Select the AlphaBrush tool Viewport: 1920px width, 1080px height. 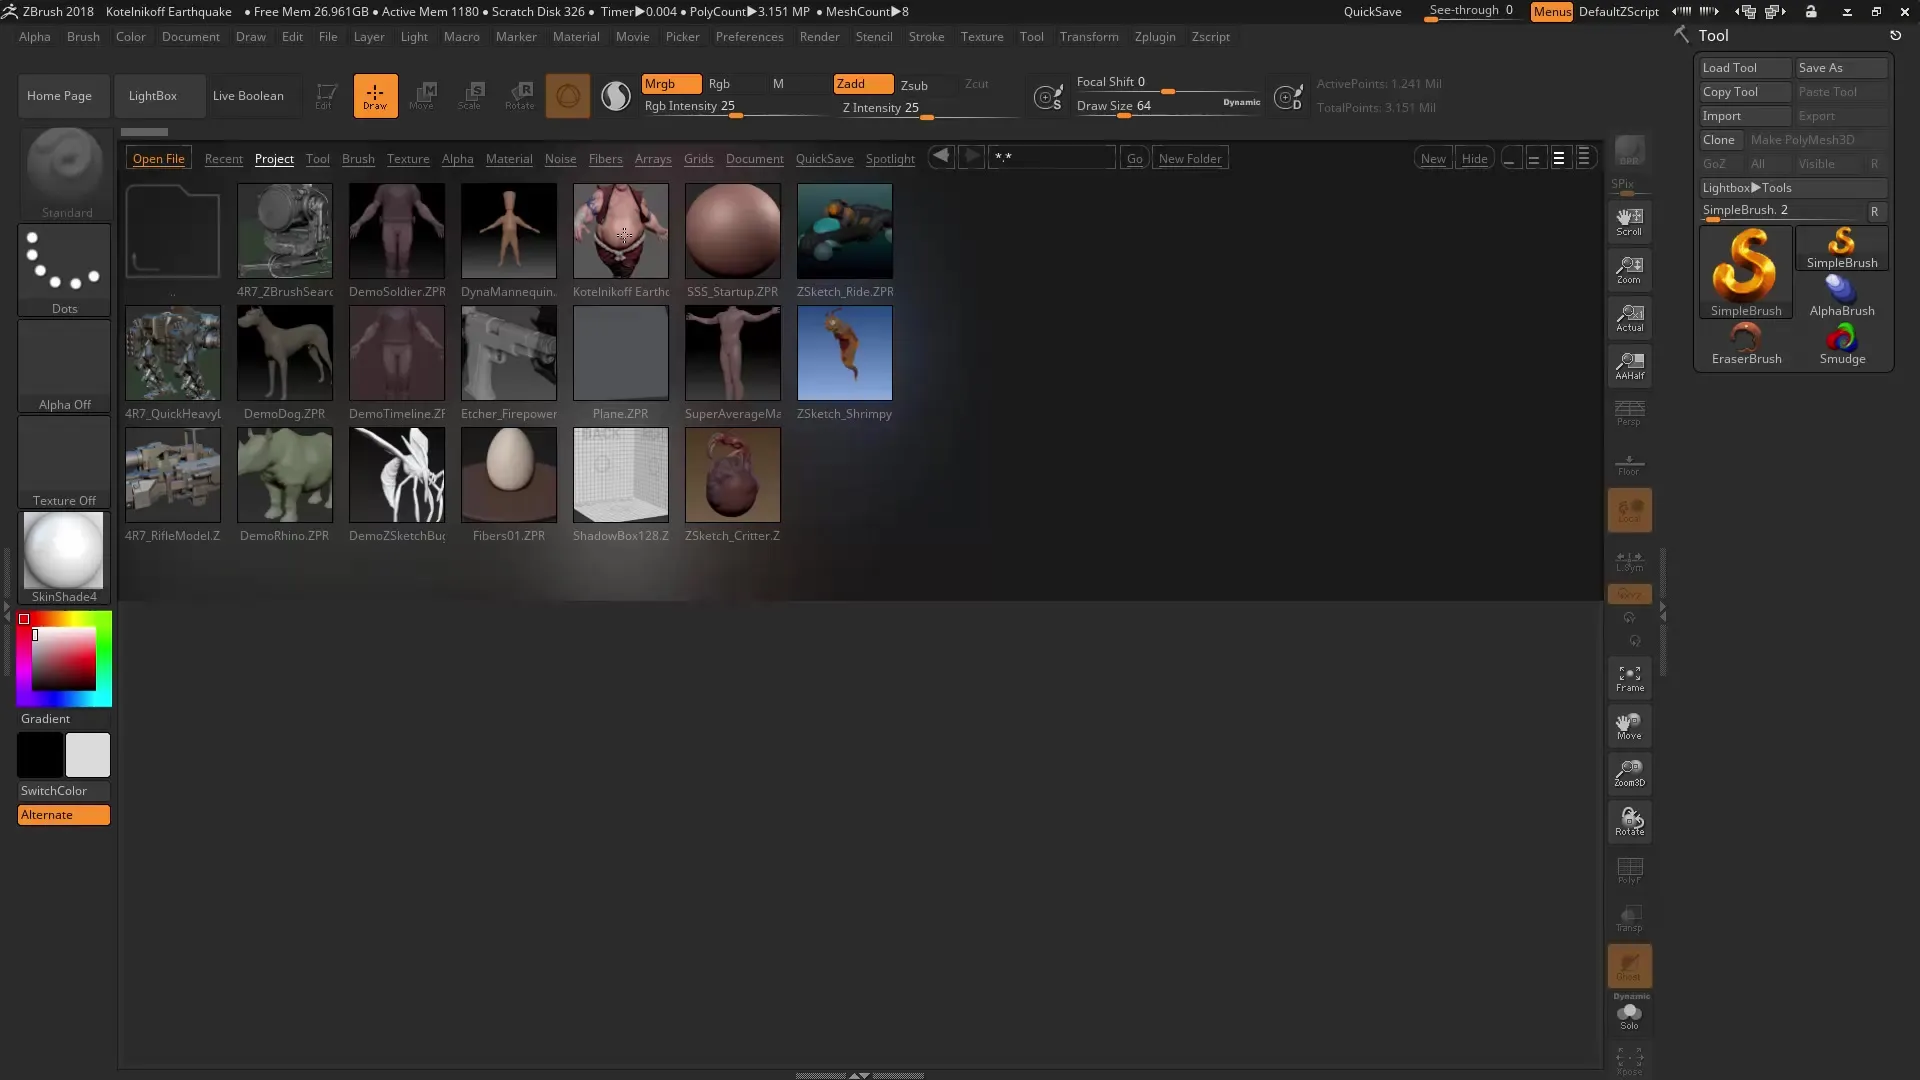tap(1842, 296)
